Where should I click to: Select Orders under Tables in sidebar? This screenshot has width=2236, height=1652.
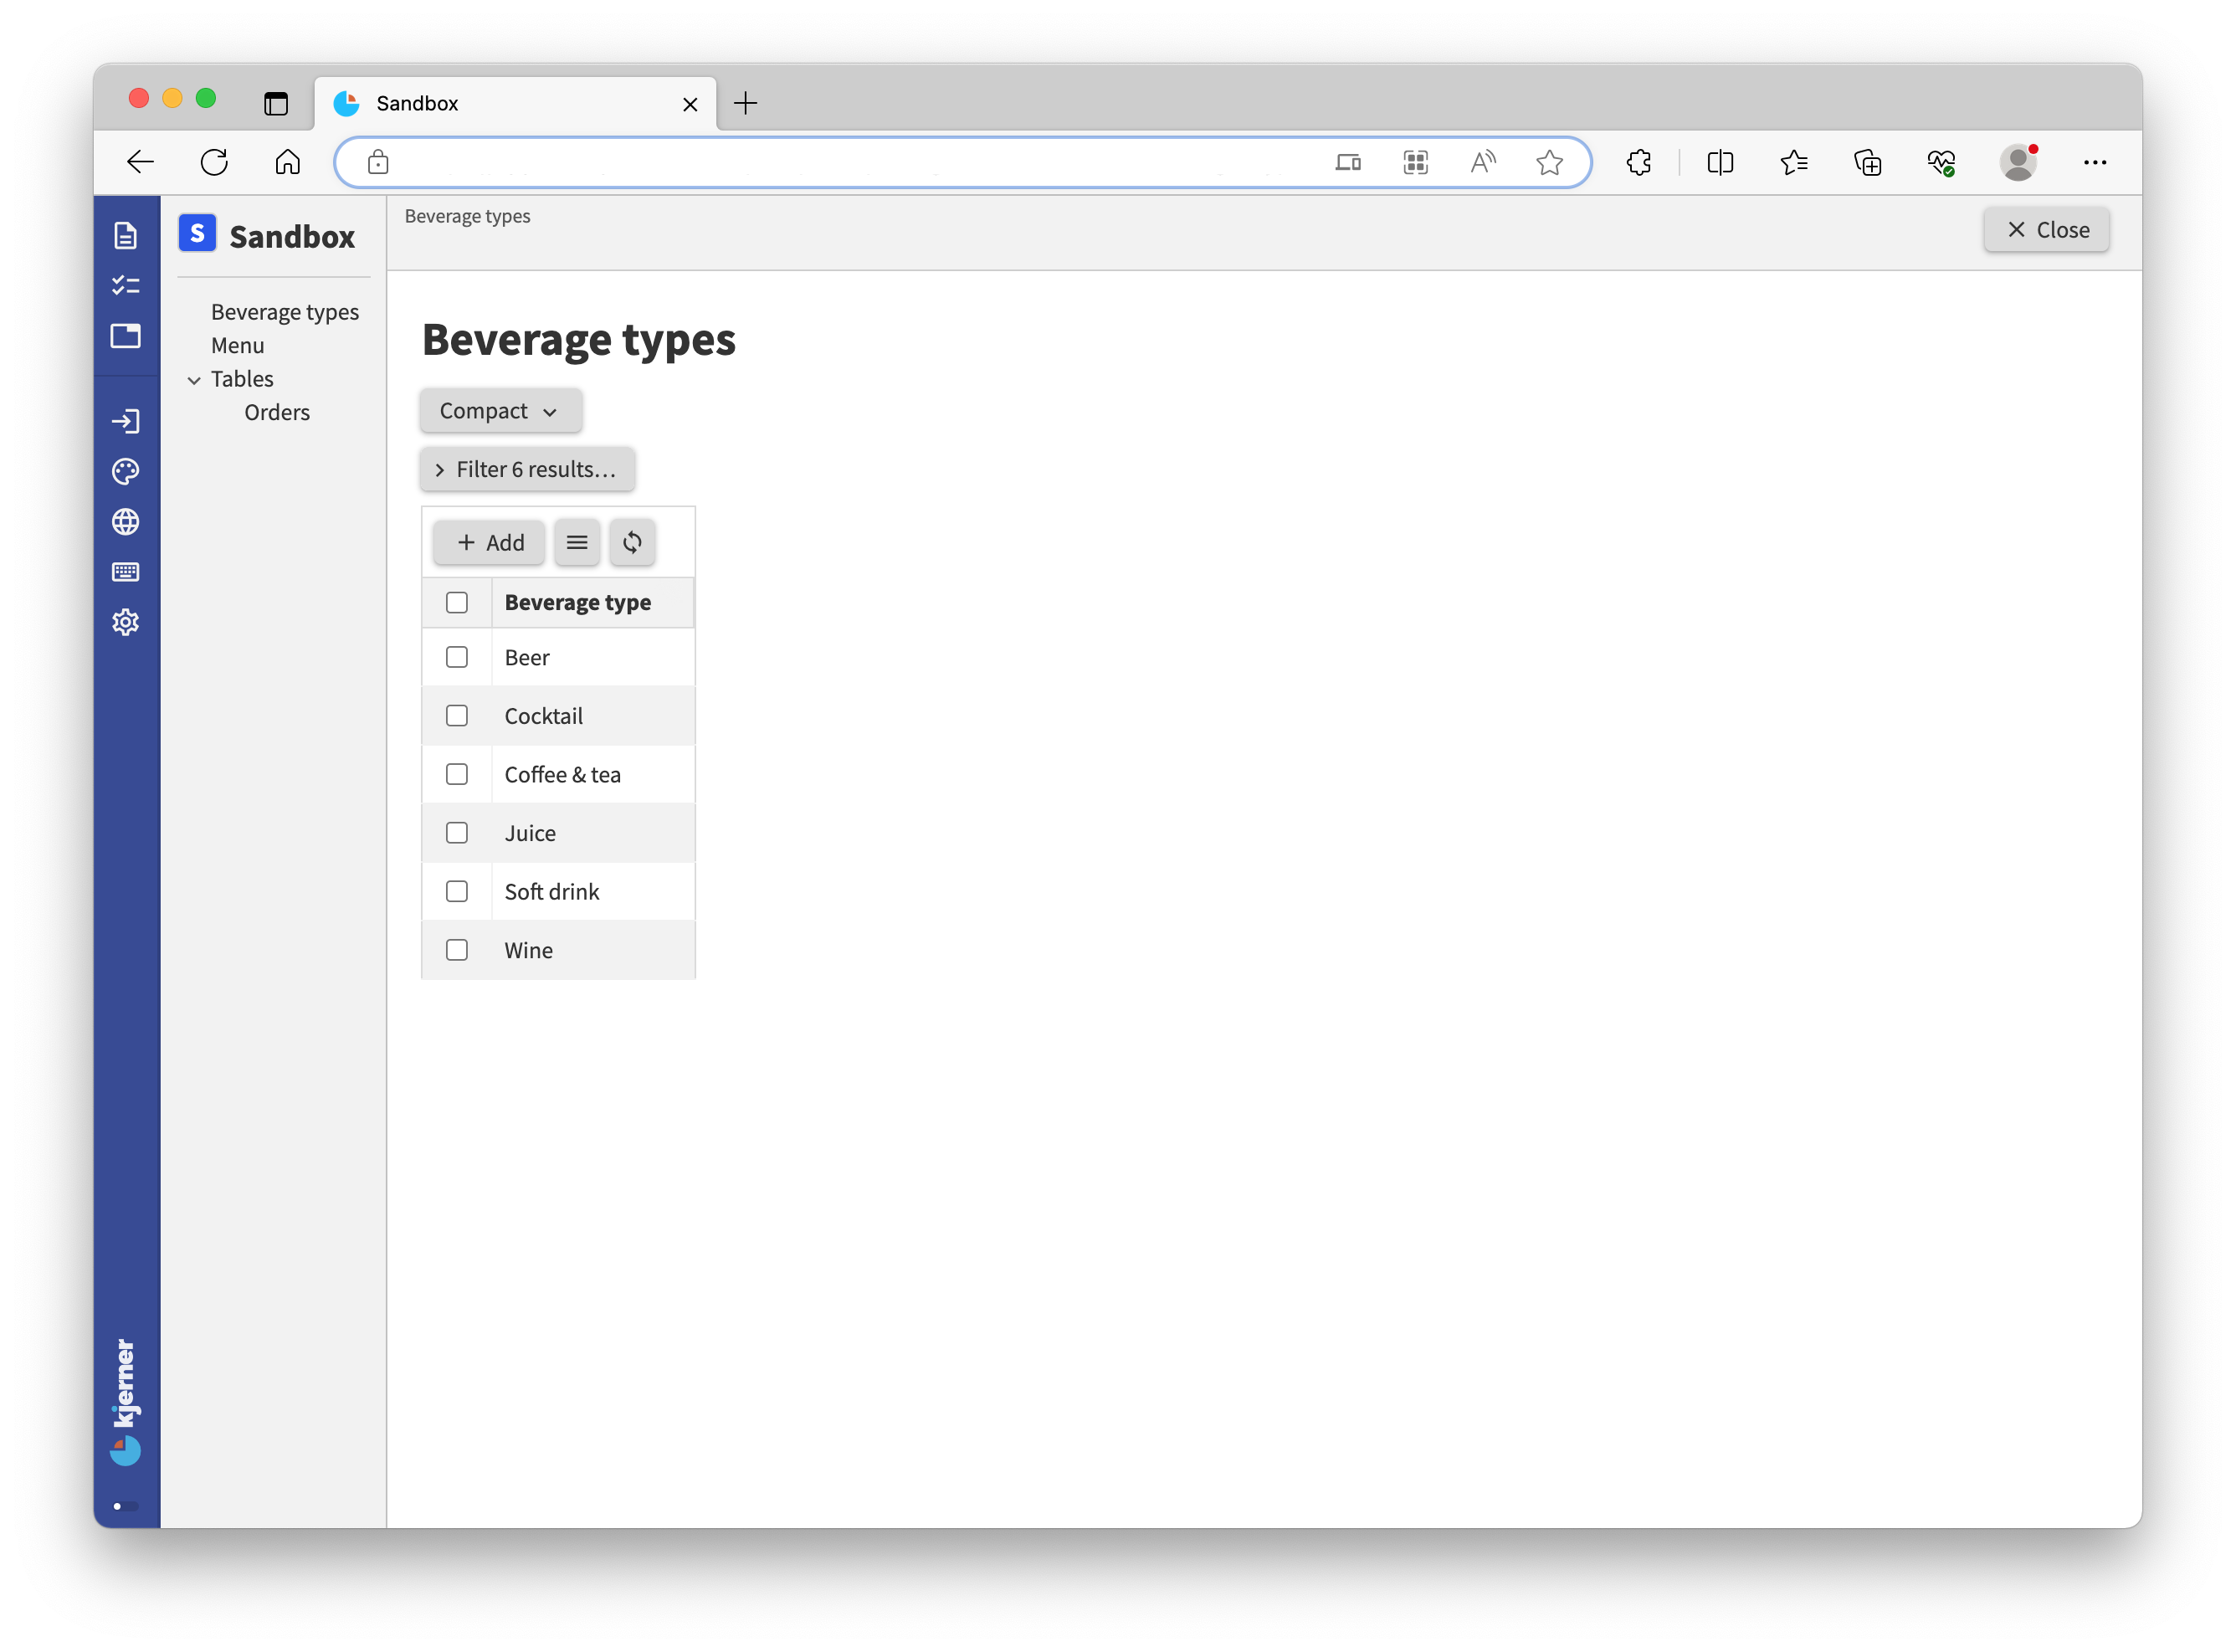(278, 411)
